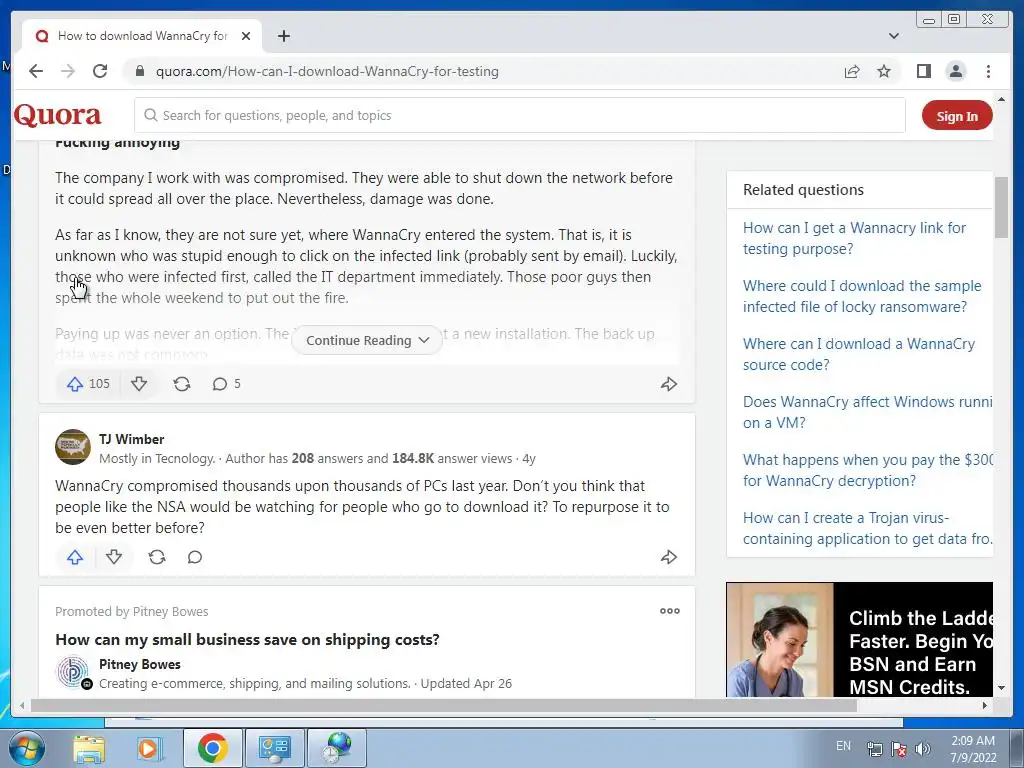Image resolution: width=1024 pixels, height=768 pixels.
Task: Open related question about locky ransomware sample
Action: point(862,296)
